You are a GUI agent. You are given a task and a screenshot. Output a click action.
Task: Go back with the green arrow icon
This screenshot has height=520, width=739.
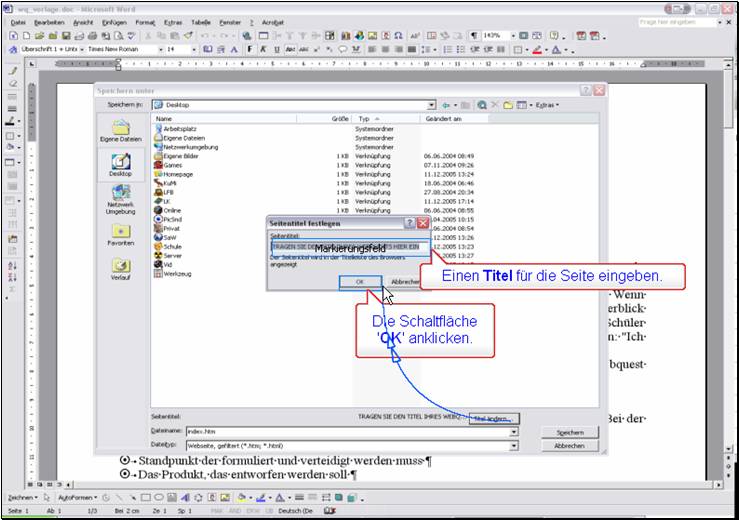pos(446,104)
